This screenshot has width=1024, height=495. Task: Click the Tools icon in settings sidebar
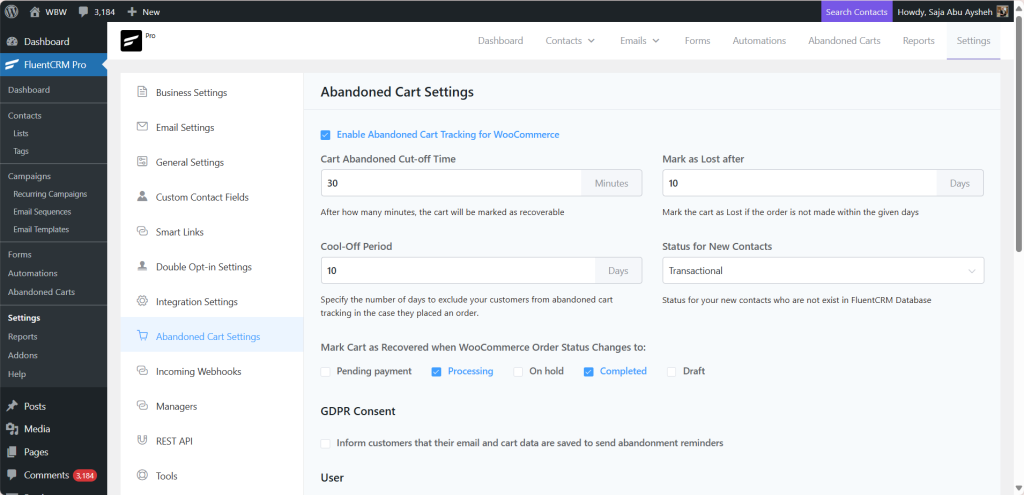coord(142,475)
